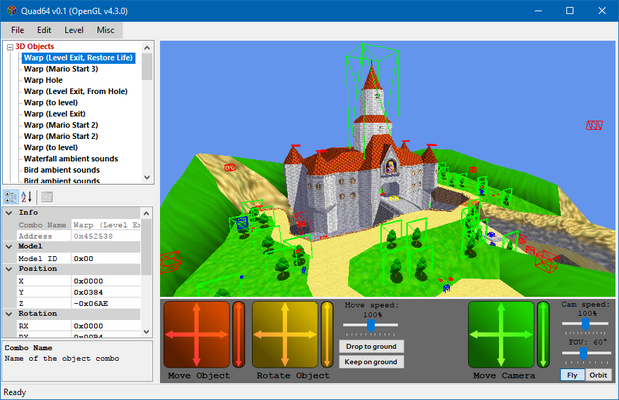Collapse the Position property category

point(9,269)
